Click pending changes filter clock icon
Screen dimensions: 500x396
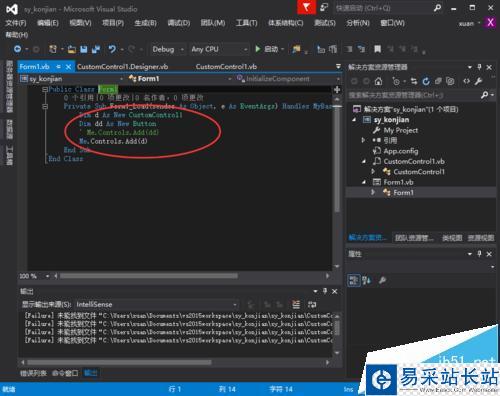396,81
